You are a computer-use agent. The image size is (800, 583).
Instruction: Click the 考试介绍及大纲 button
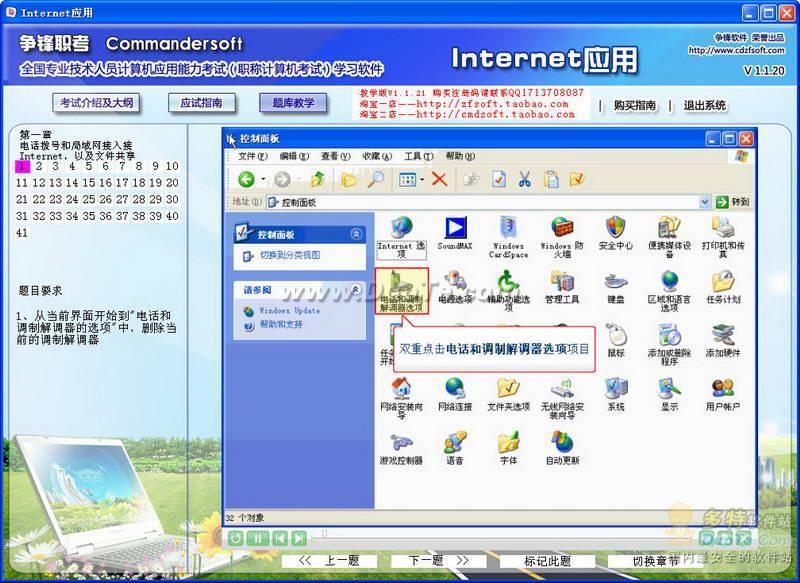(96, 103)
